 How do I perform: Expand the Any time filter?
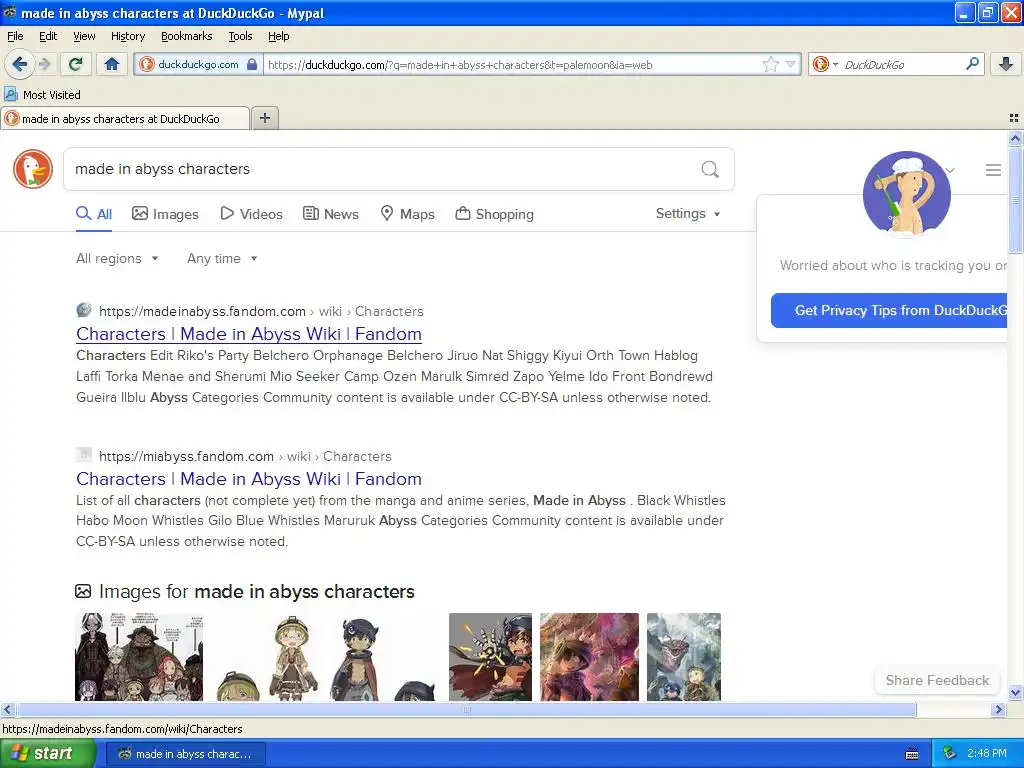[222, 259]
